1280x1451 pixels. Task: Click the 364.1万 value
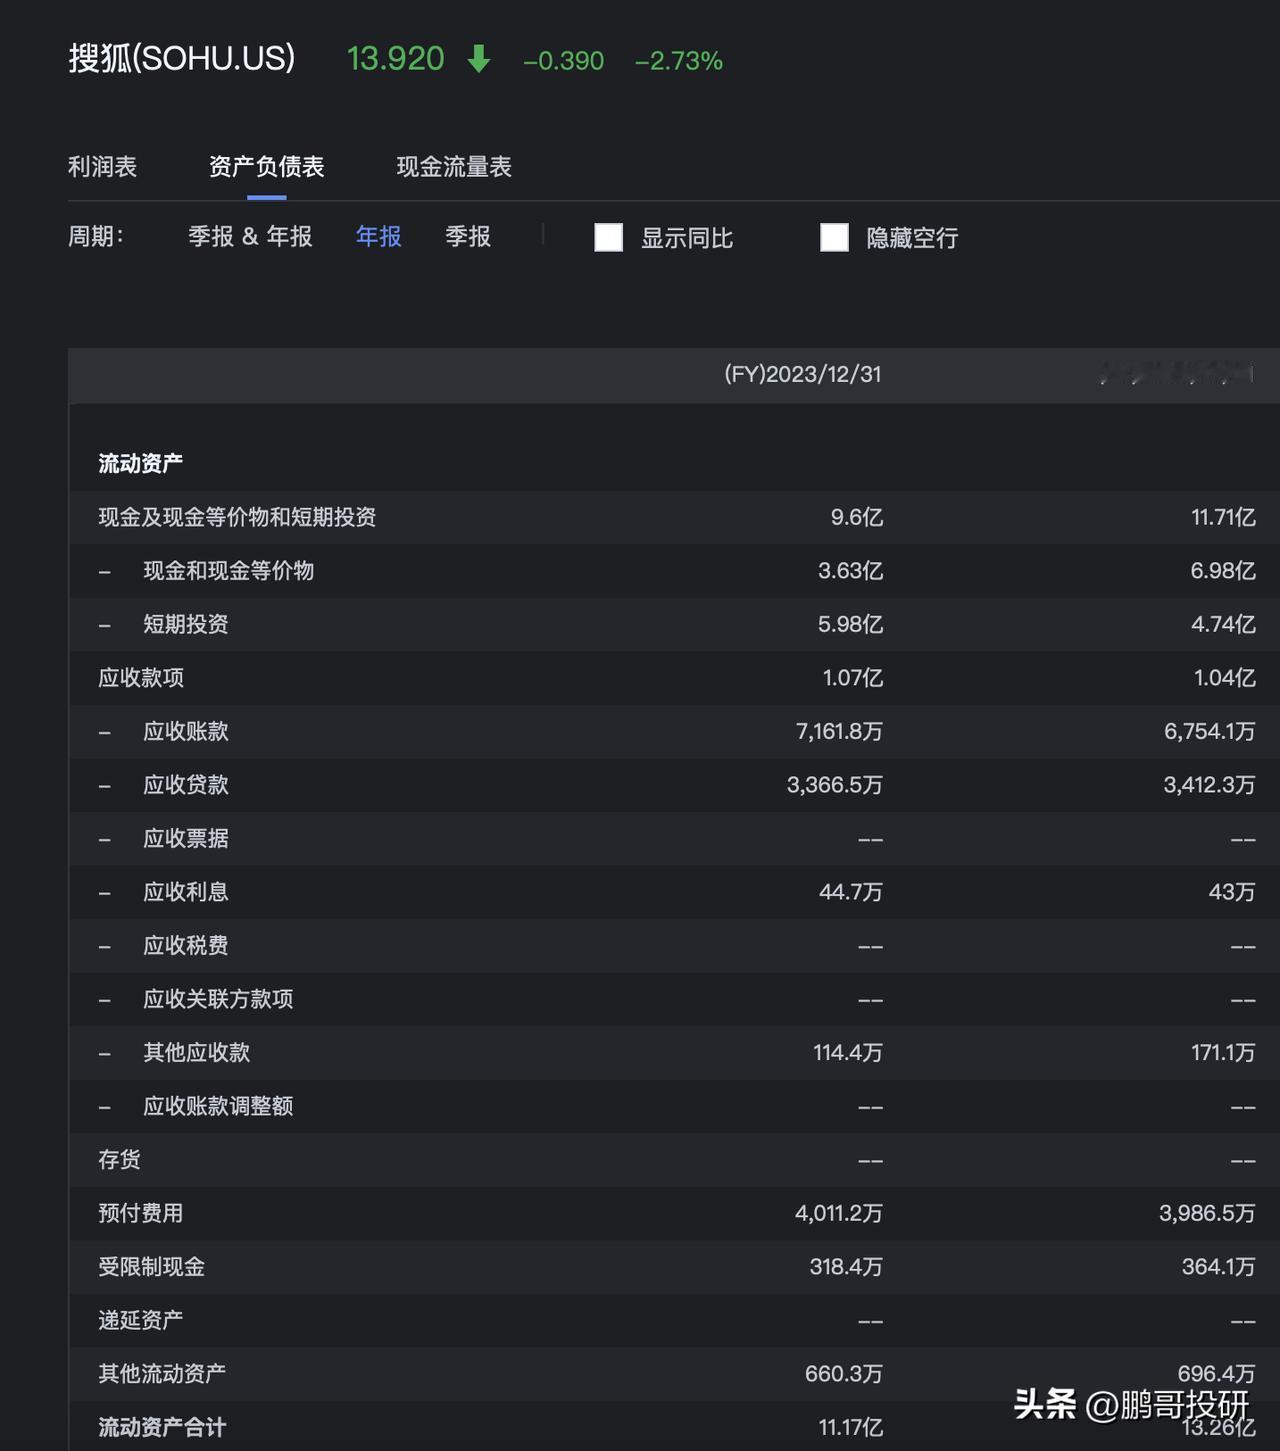click(1219, 1267)
